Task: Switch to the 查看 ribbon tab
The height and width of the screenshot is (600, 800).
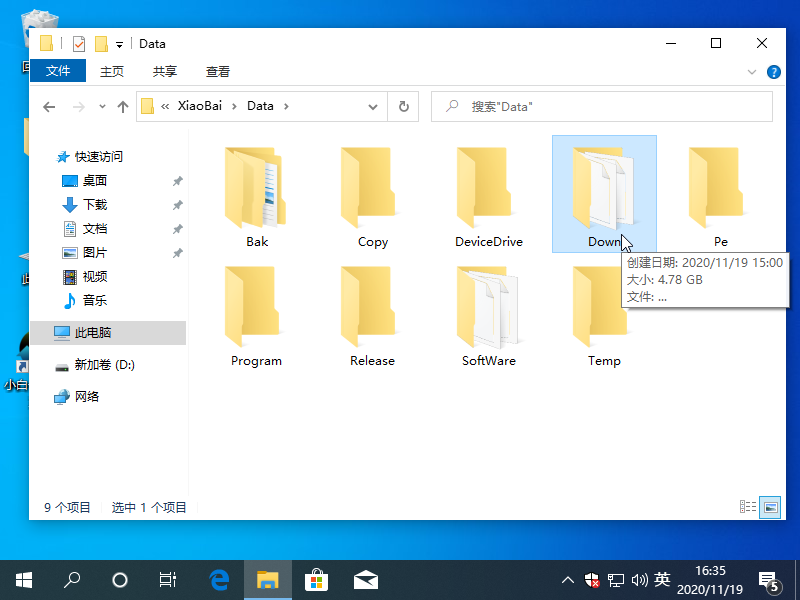Action: pyautogui.click(x=218, y=71)
